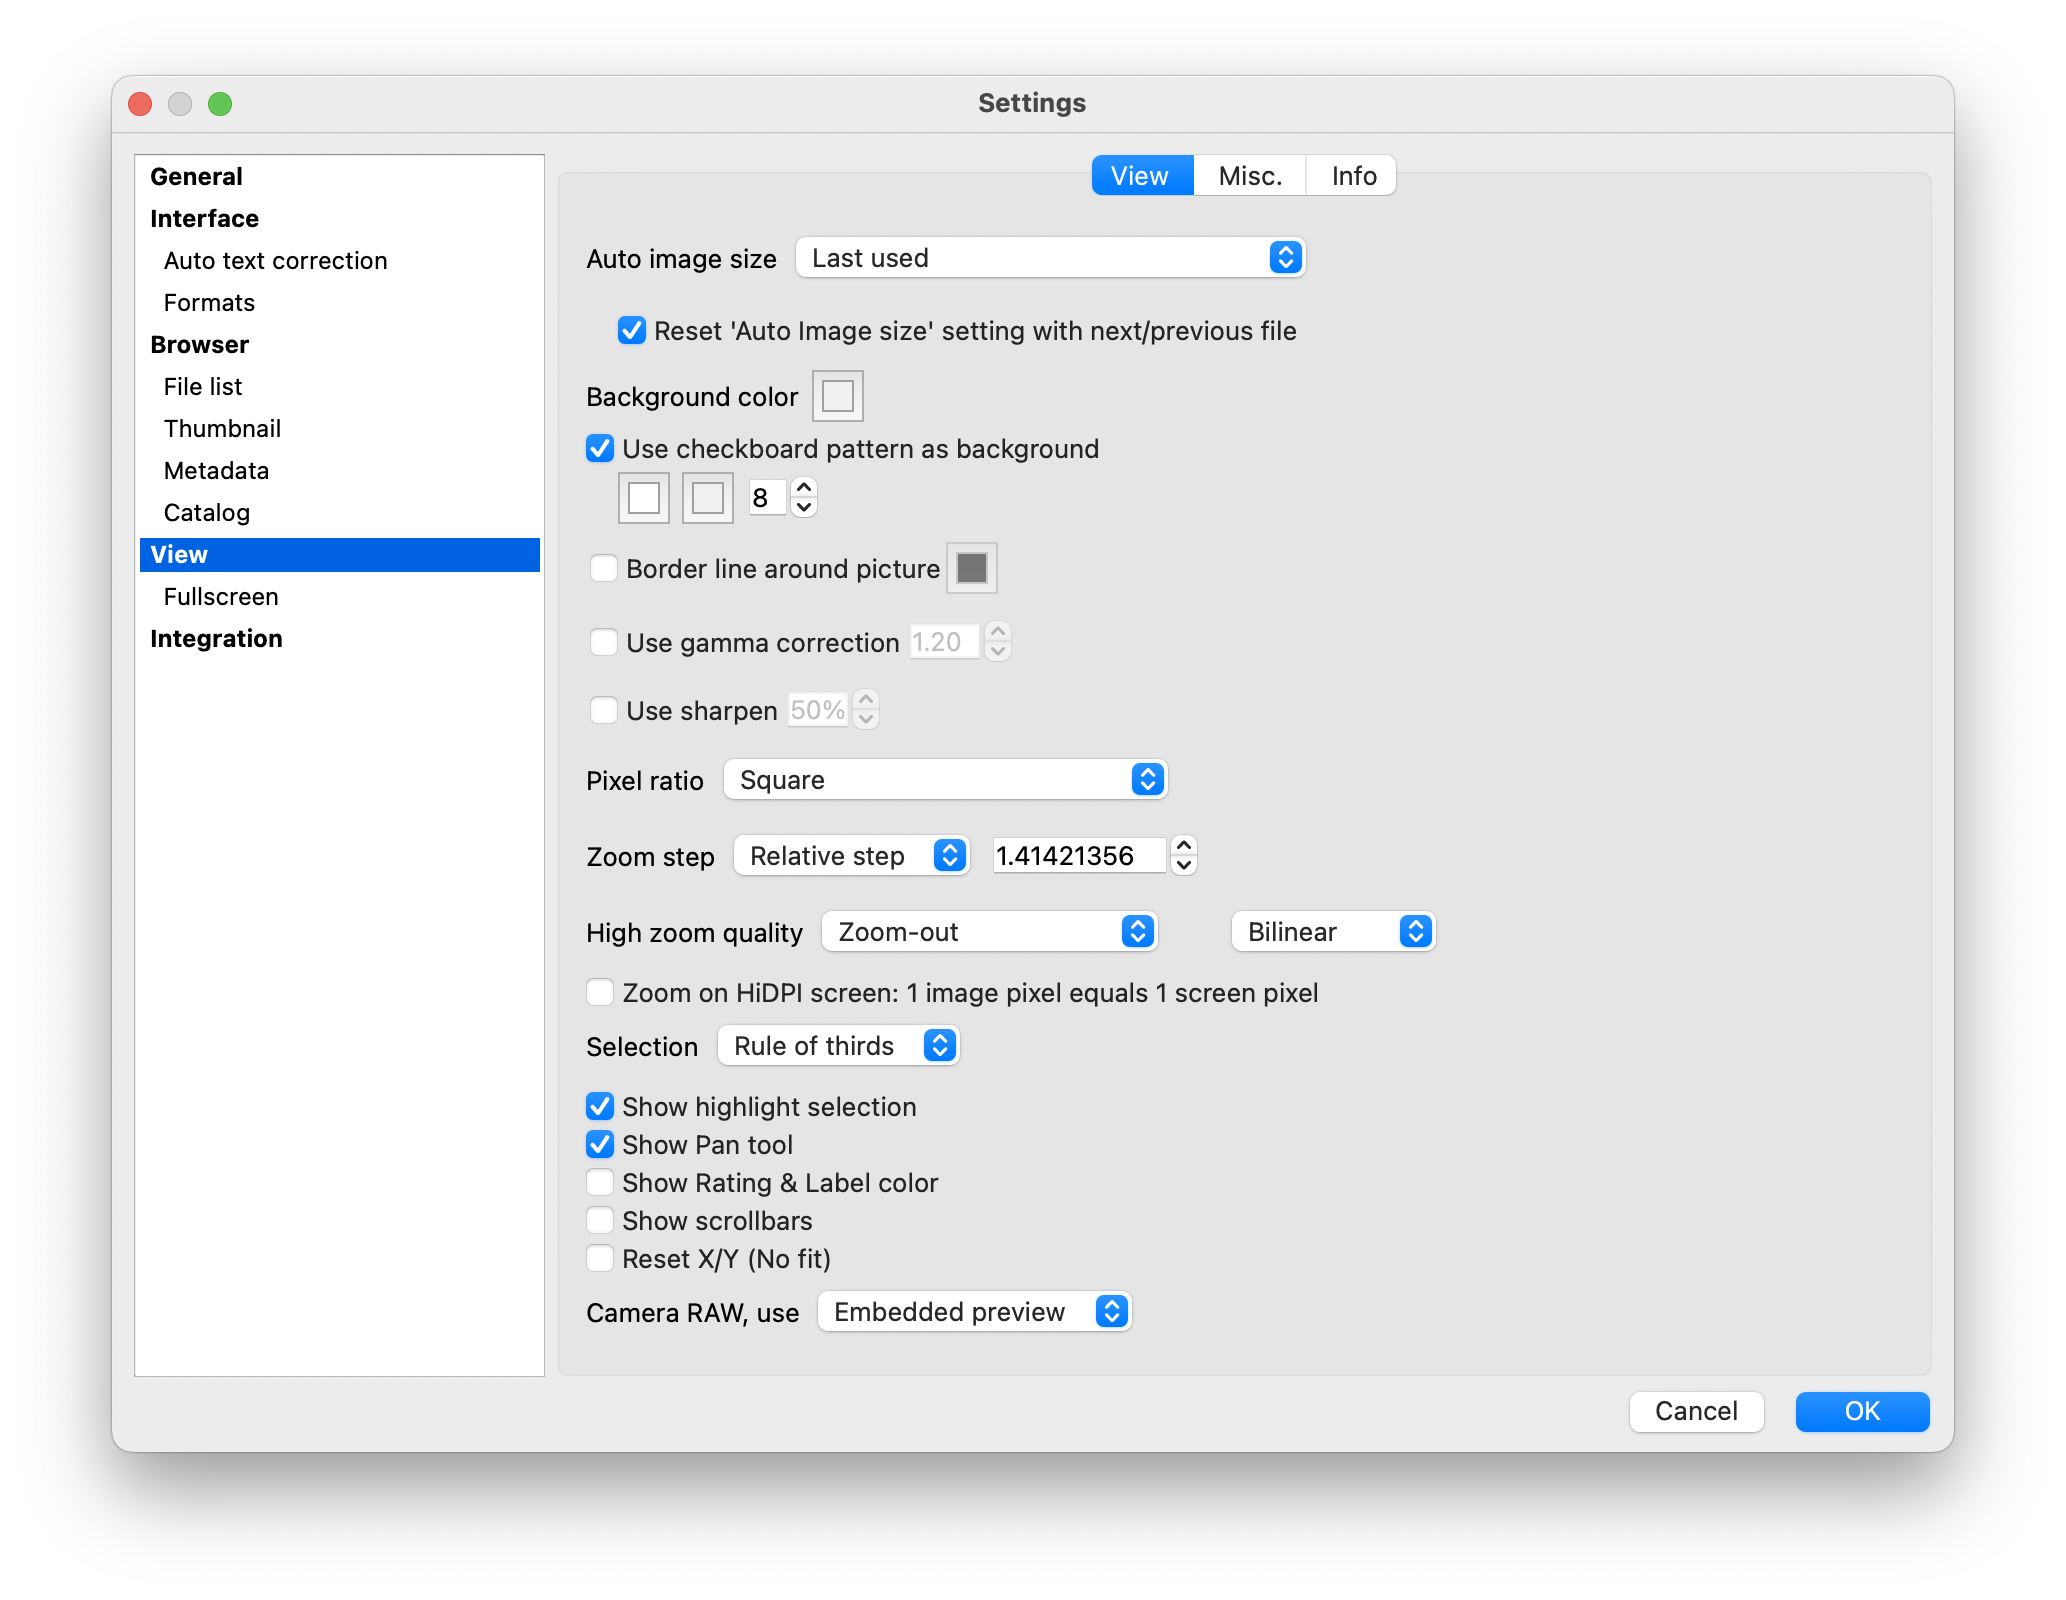Click first checkerboard color swatch

click(644, 498)
